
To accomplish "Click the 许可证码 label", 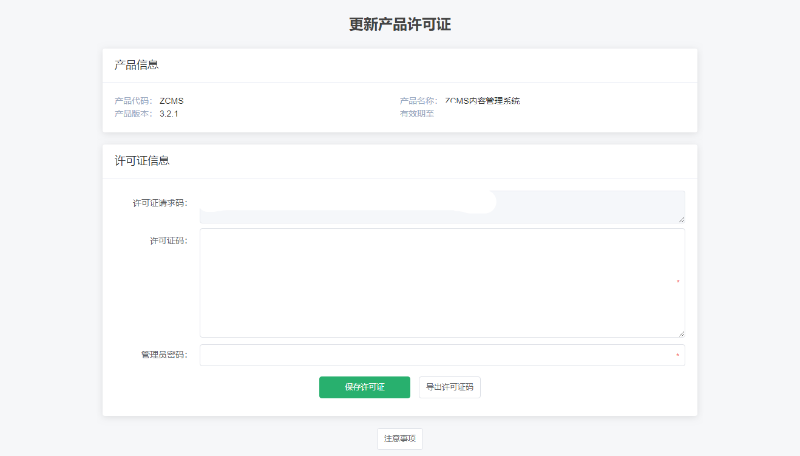I will click(x=169, y=241).
